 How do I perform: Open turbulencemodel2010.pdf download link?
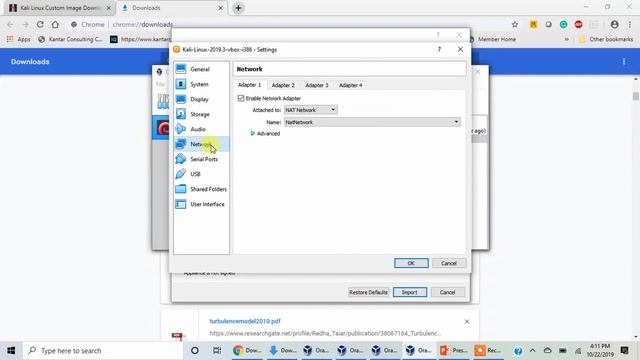pos(245,321)
